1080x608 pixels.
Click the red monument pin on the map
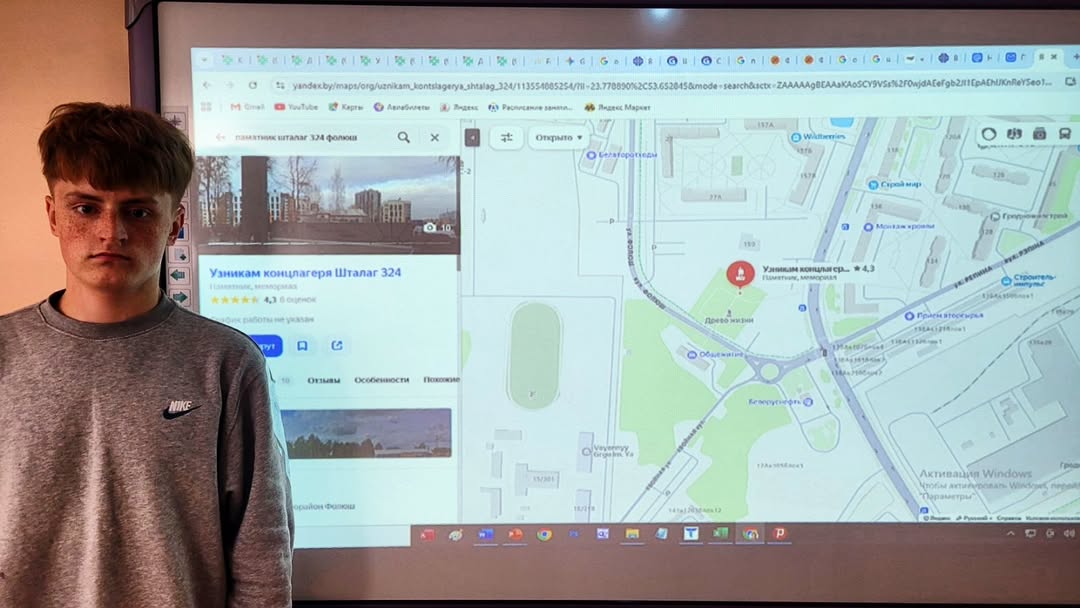tap(740, 273)
